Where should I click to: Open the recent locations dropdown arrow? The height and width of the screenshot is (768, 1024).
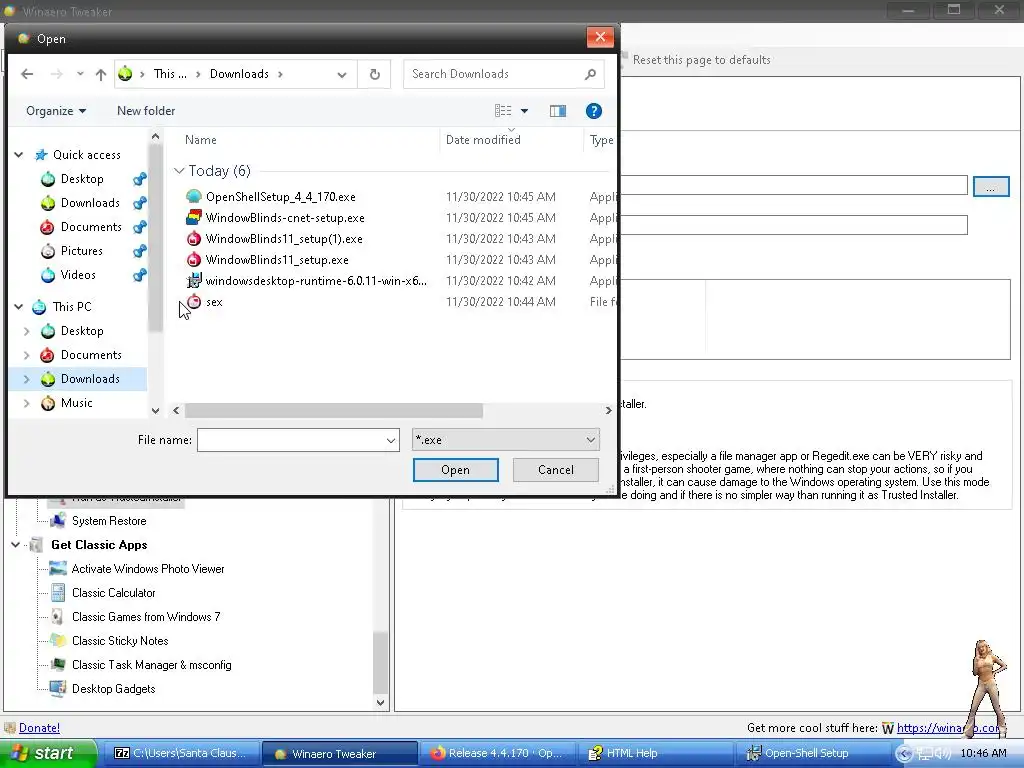[80, 74]
